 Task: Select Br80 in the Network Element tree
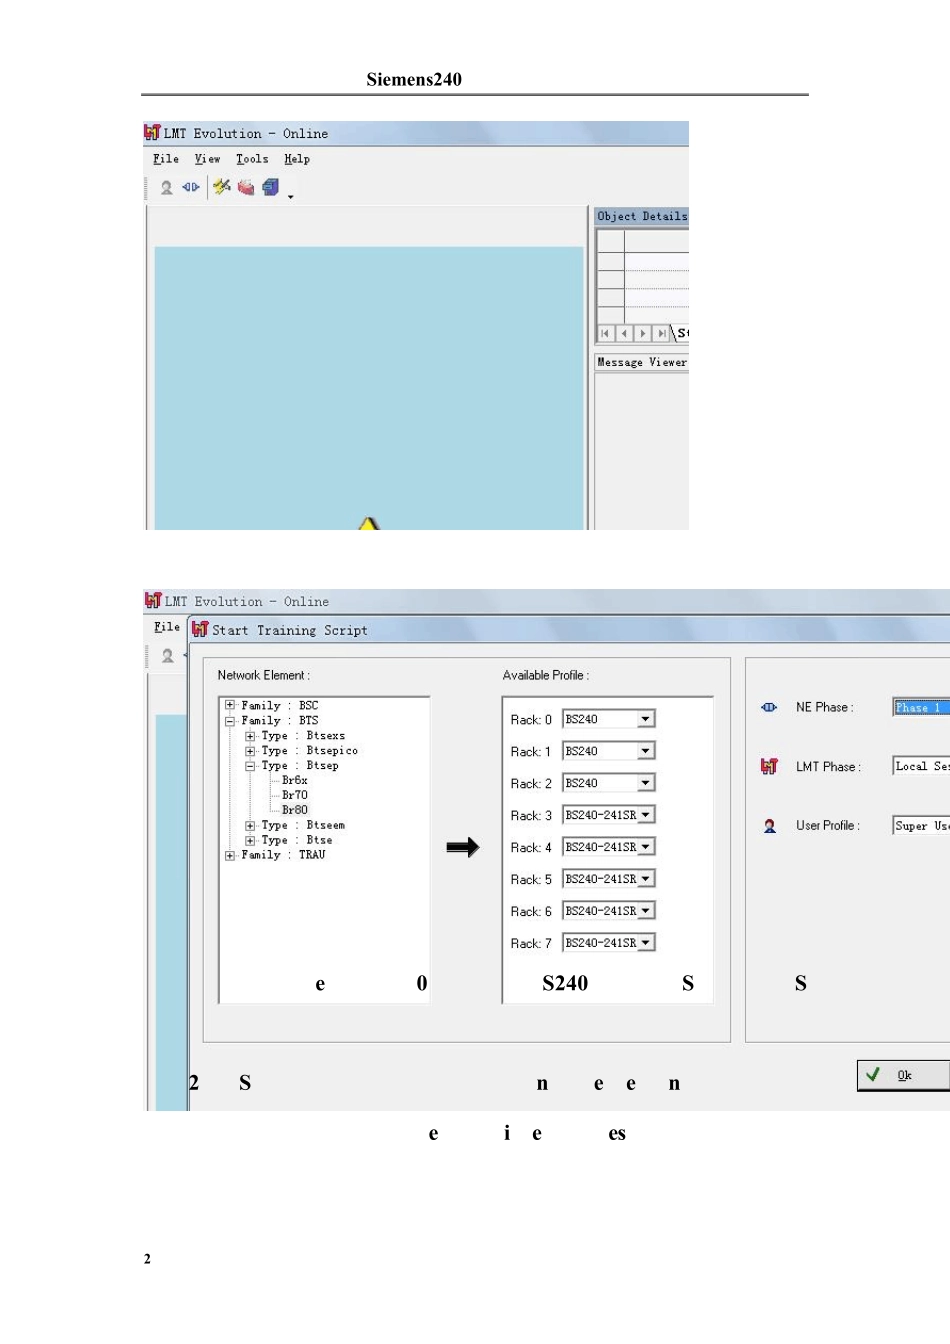(295, 810)
